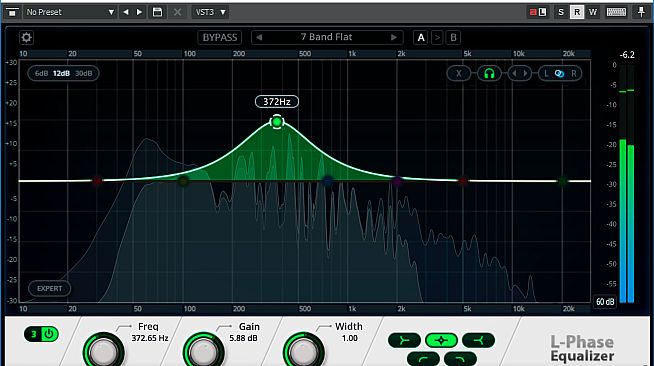Toggle the W write automation button
The image size is (654, 366).
tap(593, 12)
